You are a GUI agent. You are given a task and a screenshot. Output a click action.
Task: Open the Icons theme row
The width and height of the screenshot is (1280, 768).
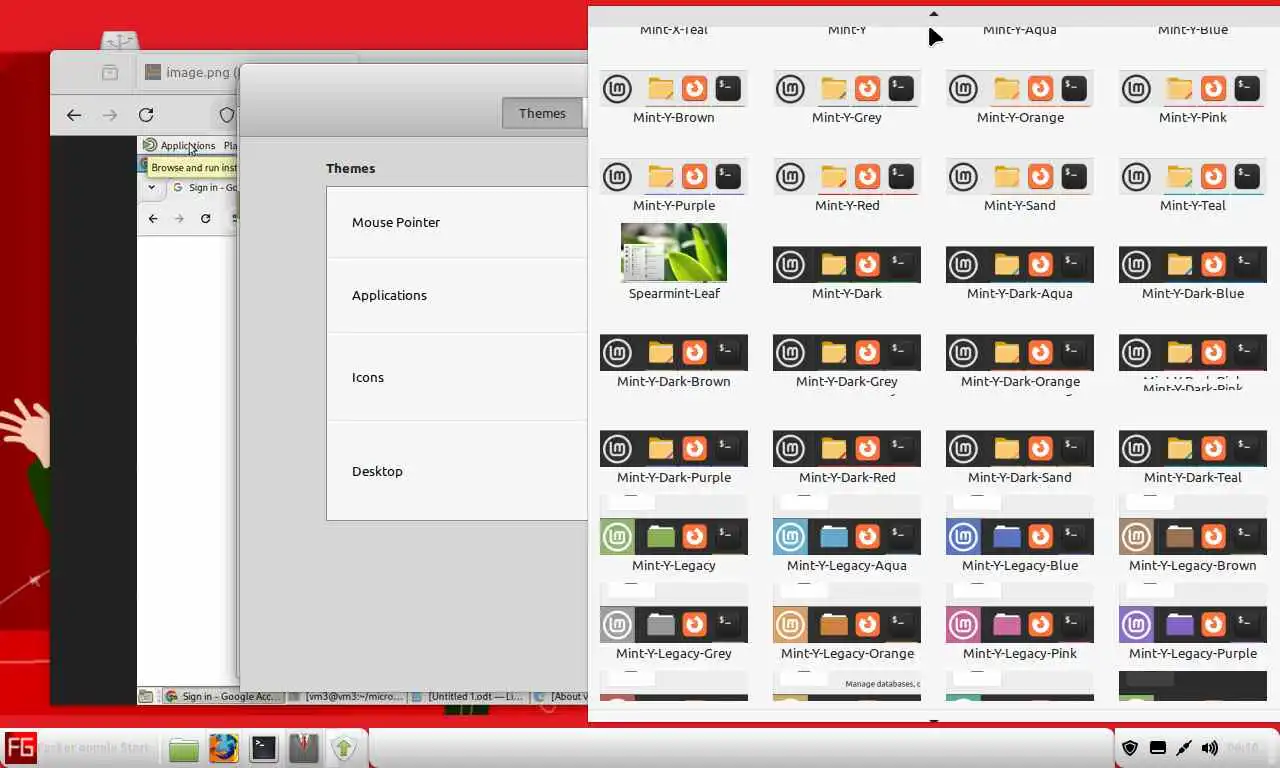(457, 377)
